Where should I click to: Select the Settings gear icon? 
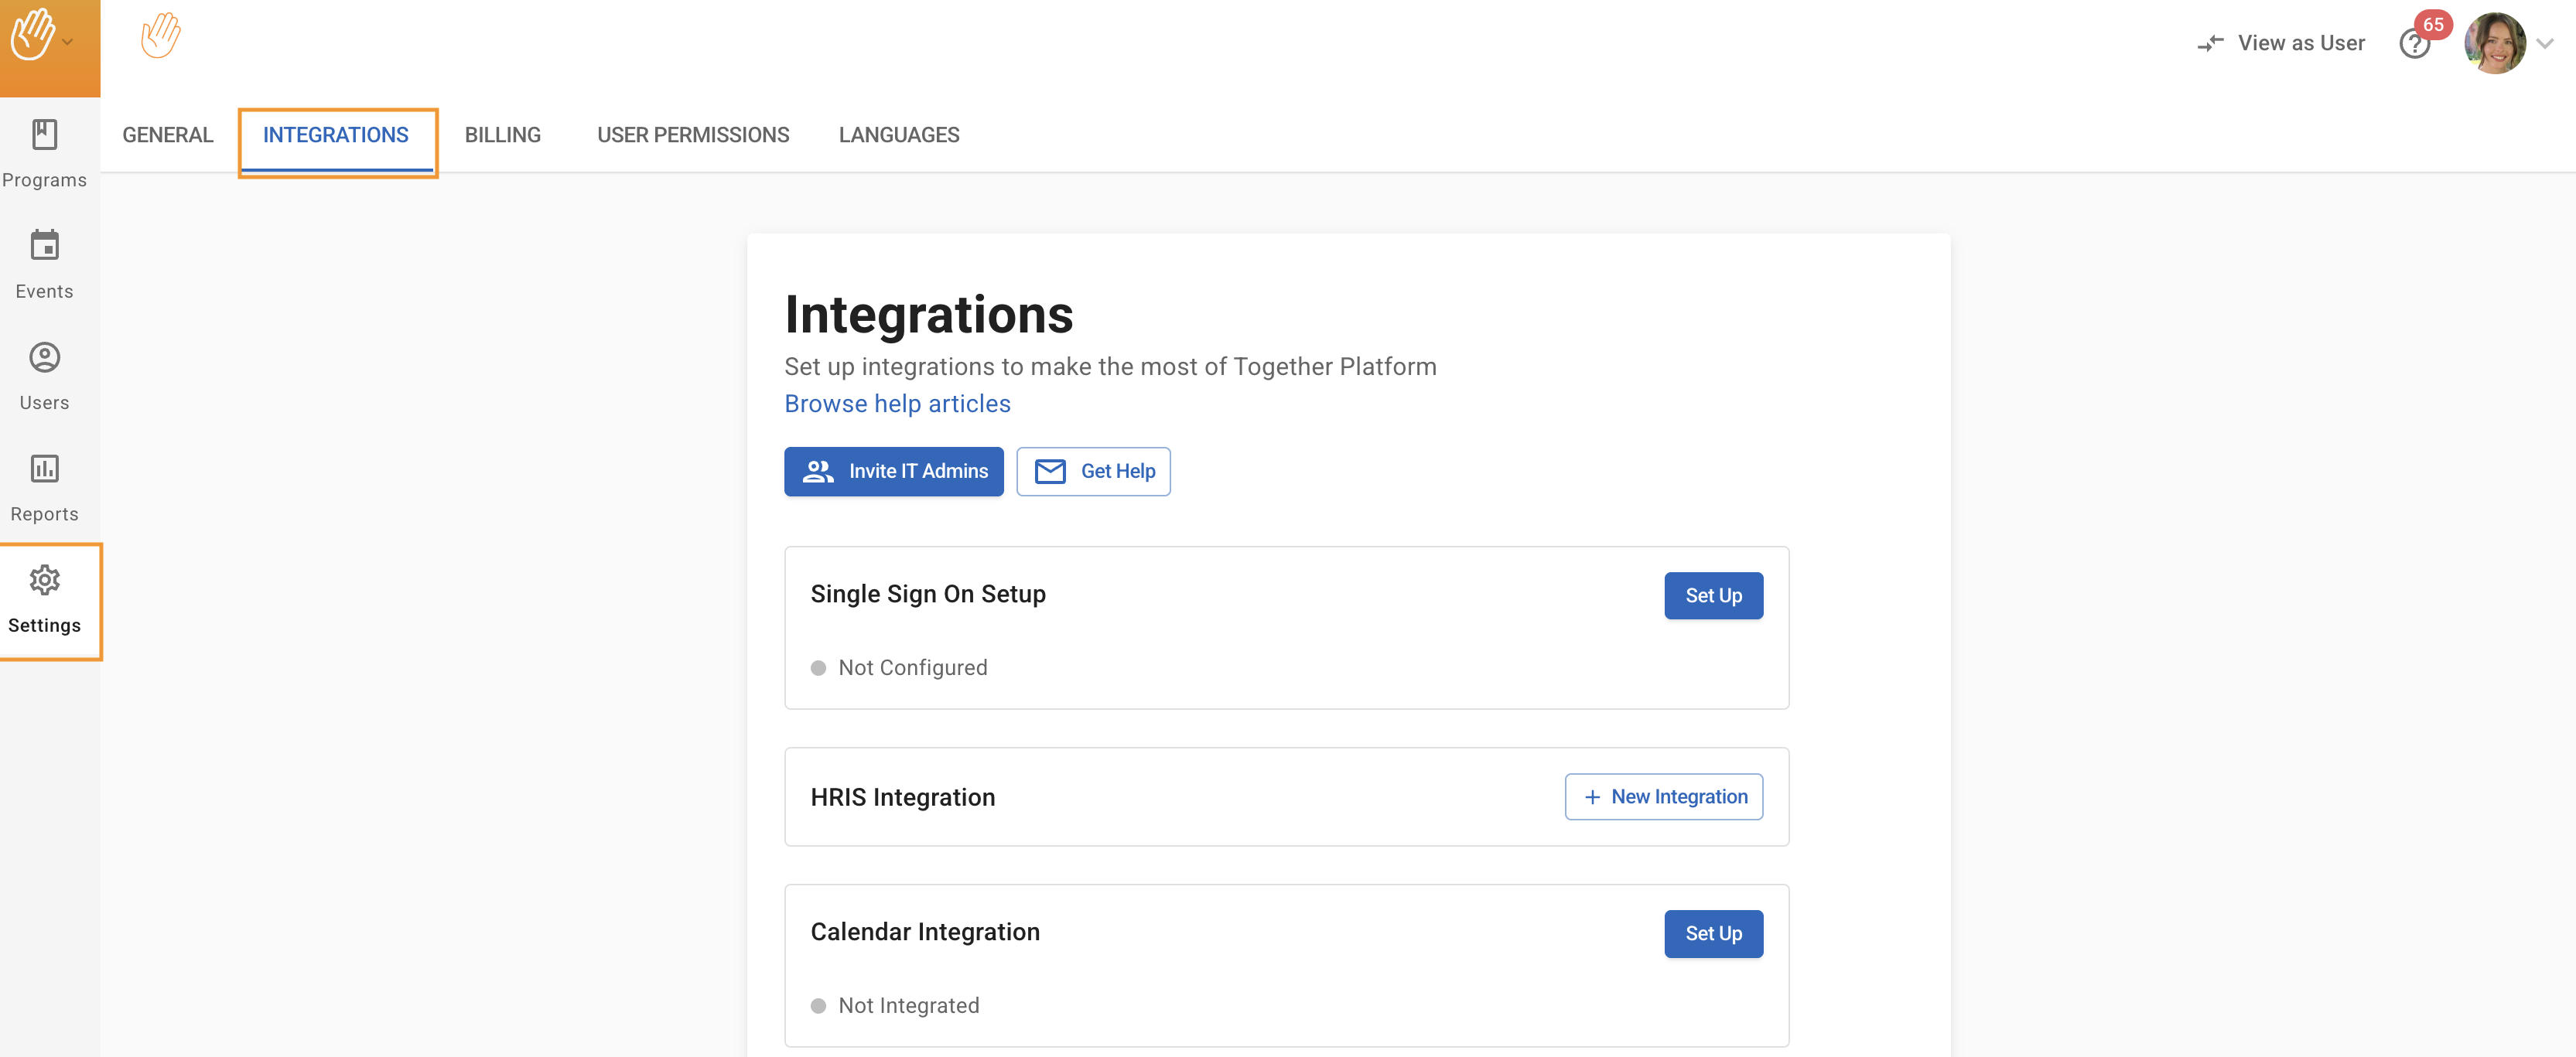point(44,580)
